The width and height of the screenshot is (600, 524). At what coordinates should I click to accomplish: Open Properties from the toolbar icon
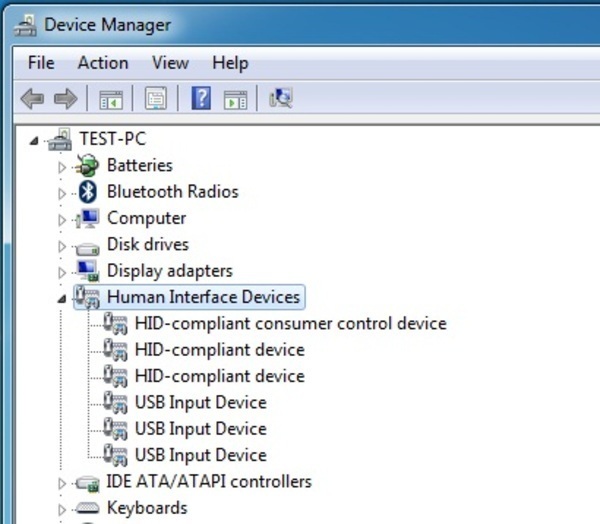(155, 99)
